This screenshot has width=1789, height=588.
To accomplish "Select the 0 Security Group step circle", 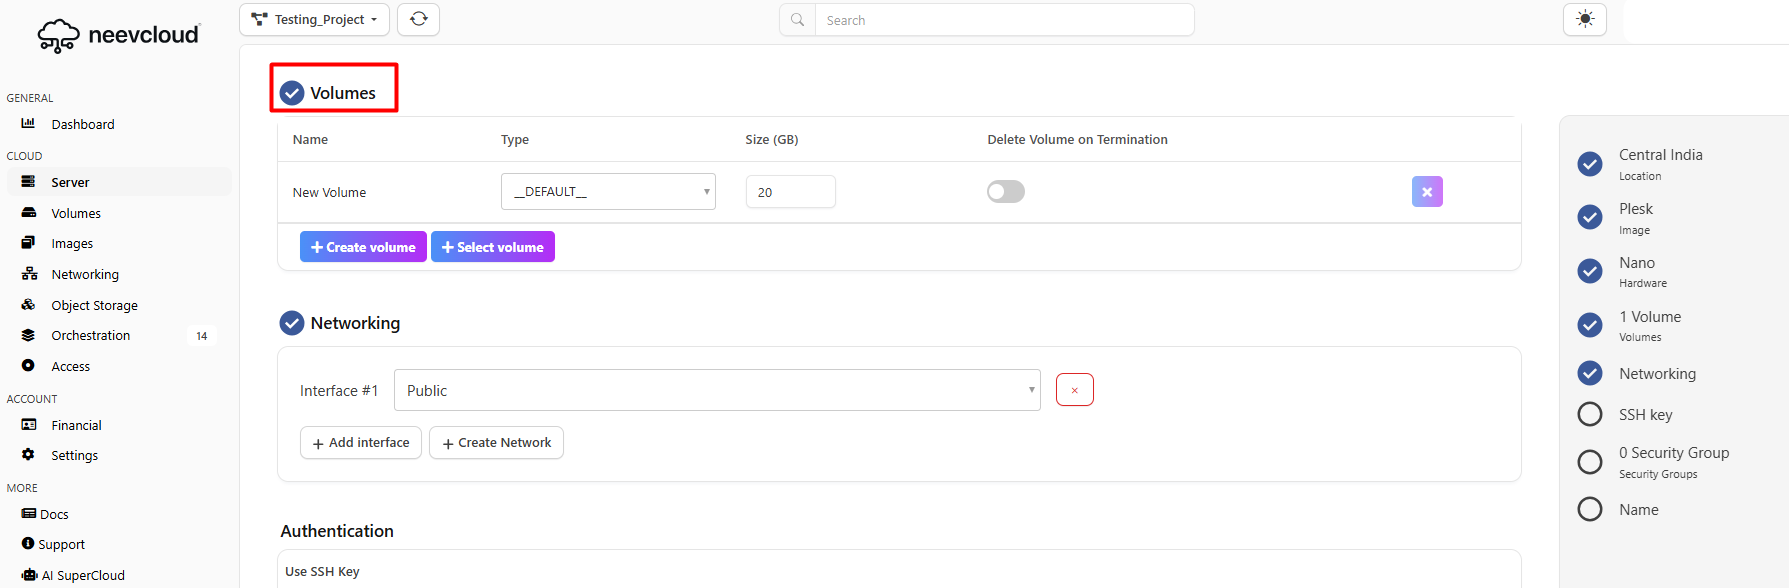I will (1589, 461).
